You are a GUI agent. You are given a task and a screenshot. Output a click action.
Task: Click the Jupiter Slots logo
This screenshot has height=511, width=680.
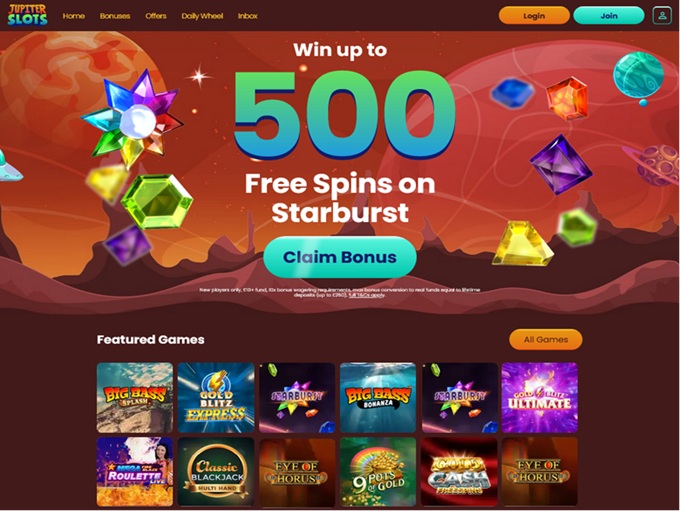[27, 15]
